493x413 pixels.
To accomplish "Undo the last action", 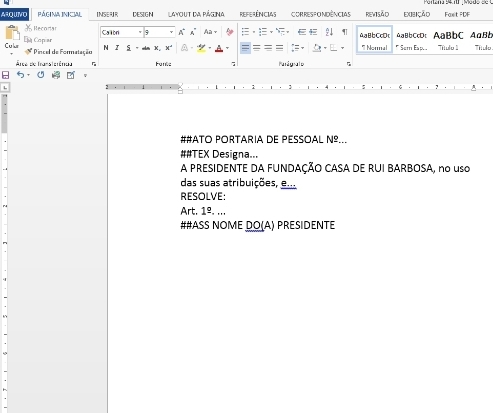I will 21,75.
